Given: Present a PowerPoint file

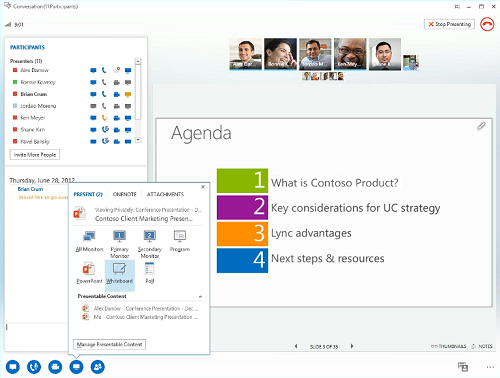Looking at the screenshot, I should (89, 273).
